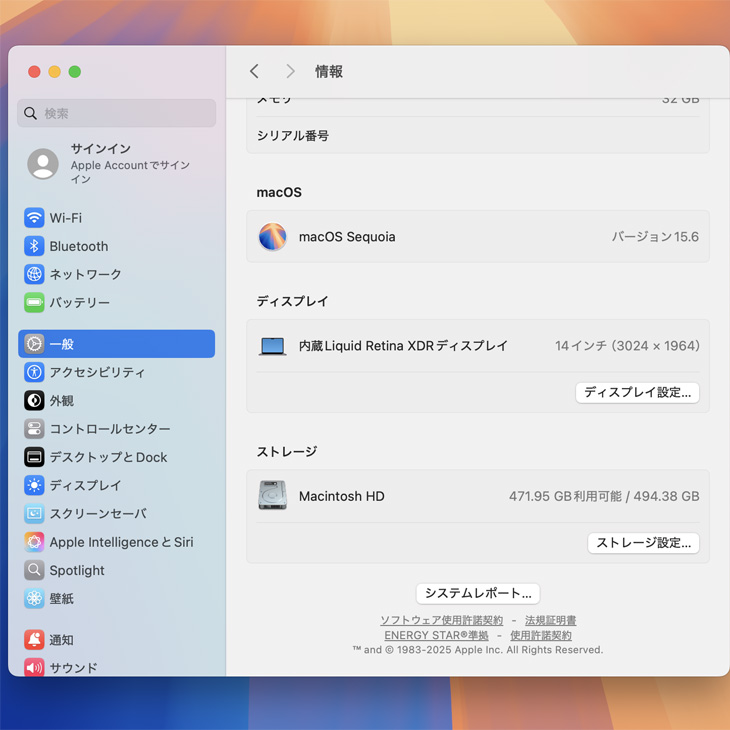Open ディスプレイ設定... button
Screen dimensions: 730x730
coord(637,392)
